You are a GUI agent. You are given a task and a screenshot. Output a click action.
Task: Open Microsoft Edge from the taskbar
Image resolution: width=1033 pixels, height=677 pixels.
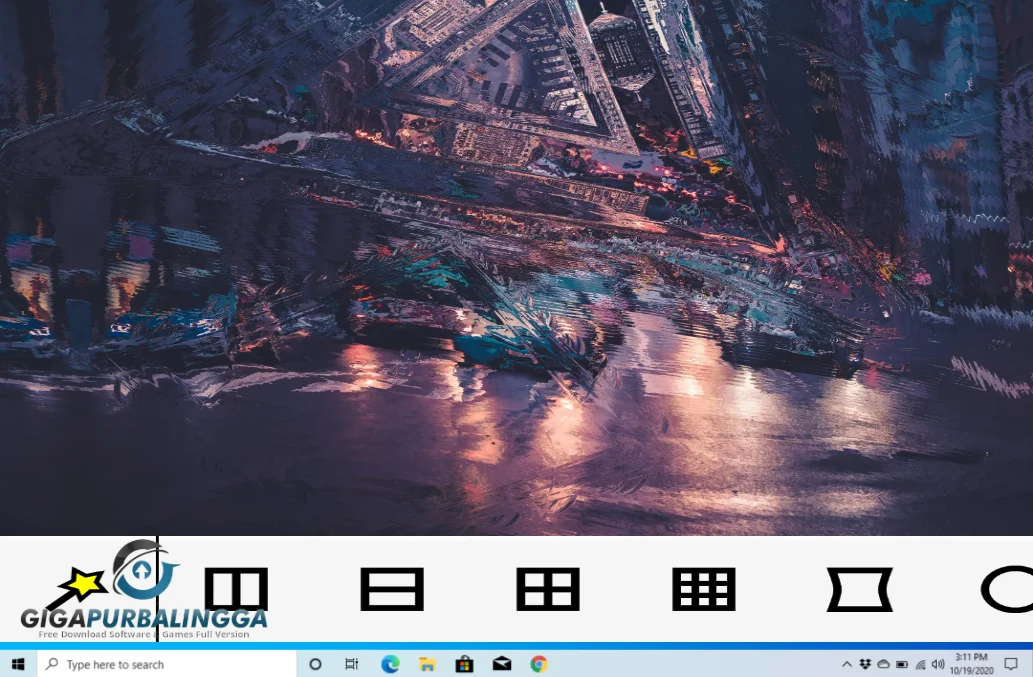pos(389,663)
